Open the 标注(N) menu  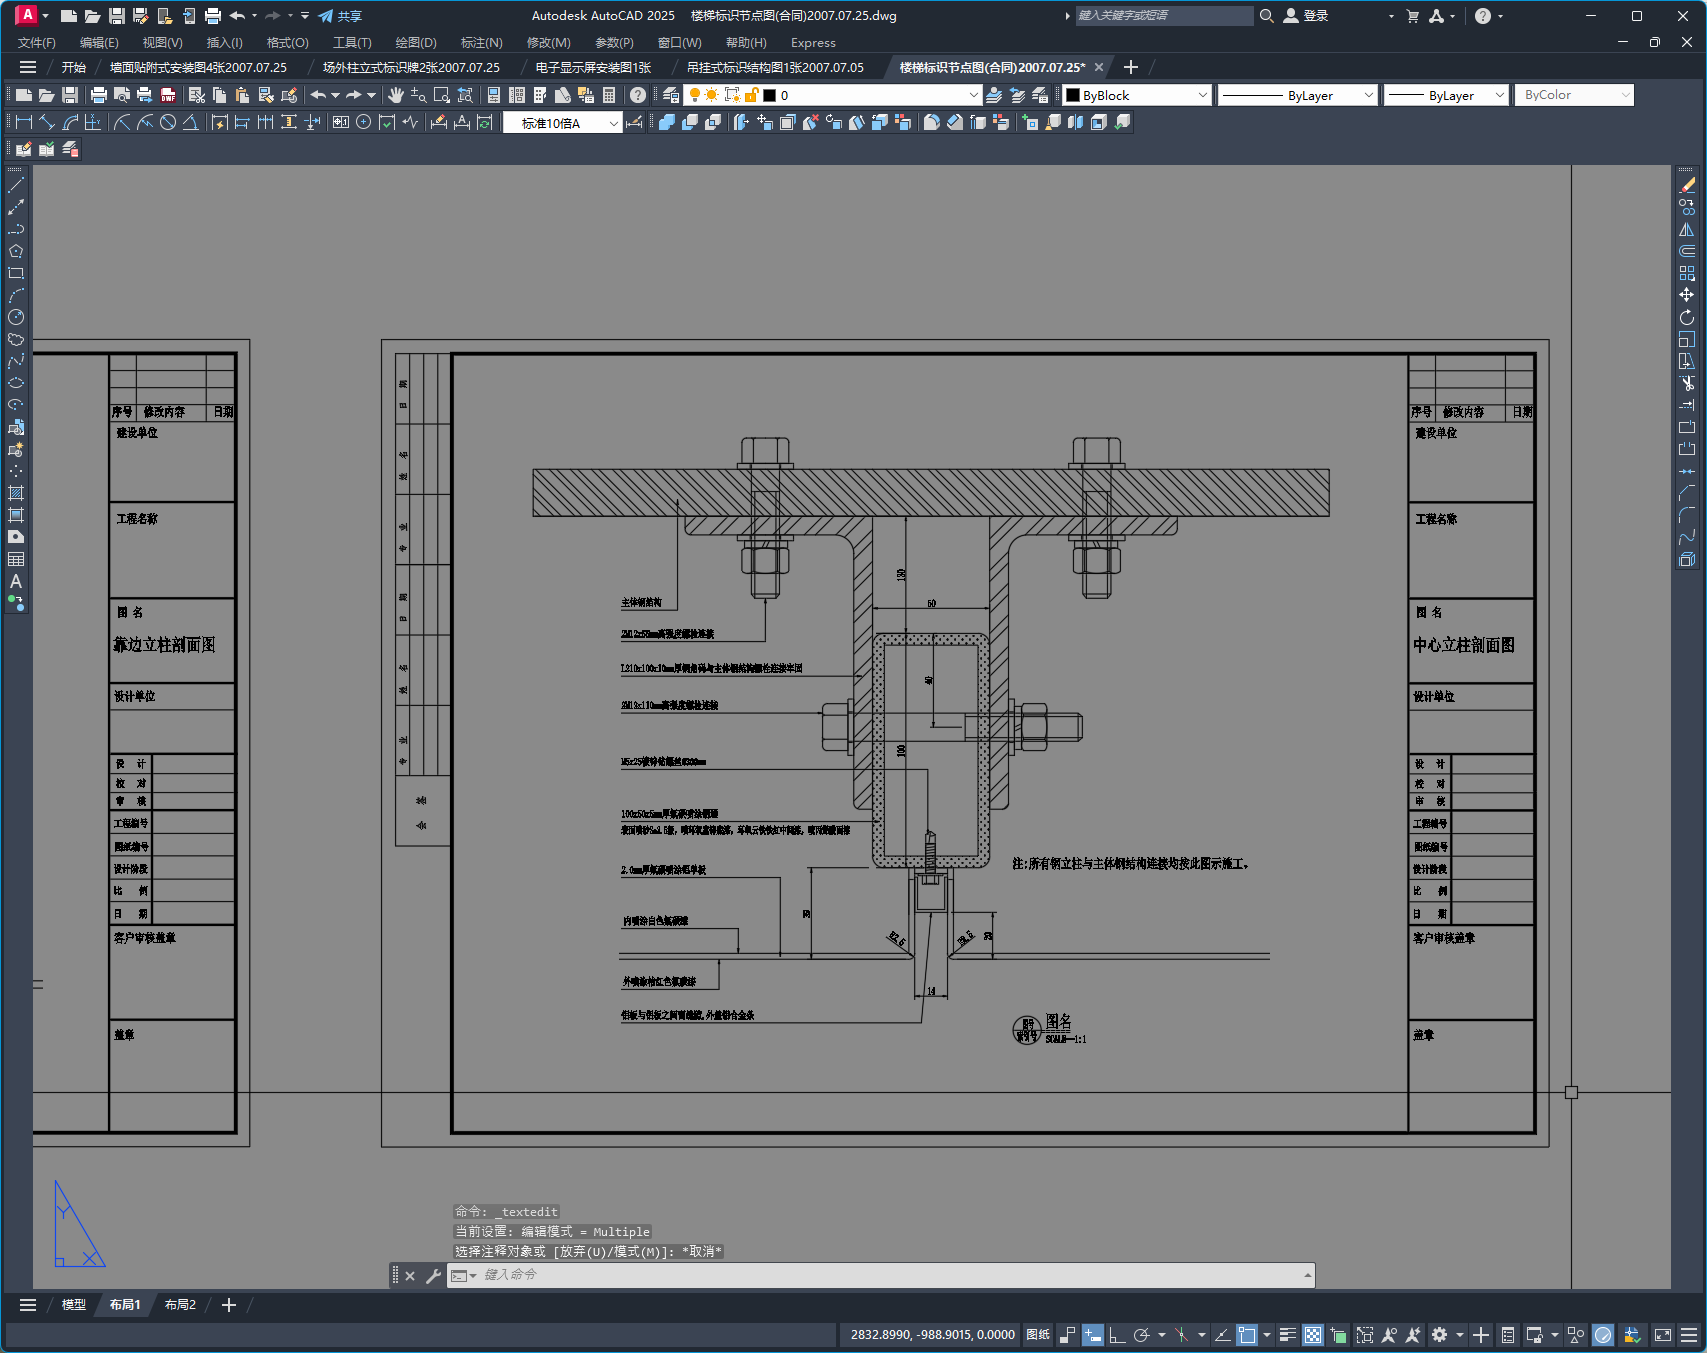pyautogui.click(x=481, y=43)
